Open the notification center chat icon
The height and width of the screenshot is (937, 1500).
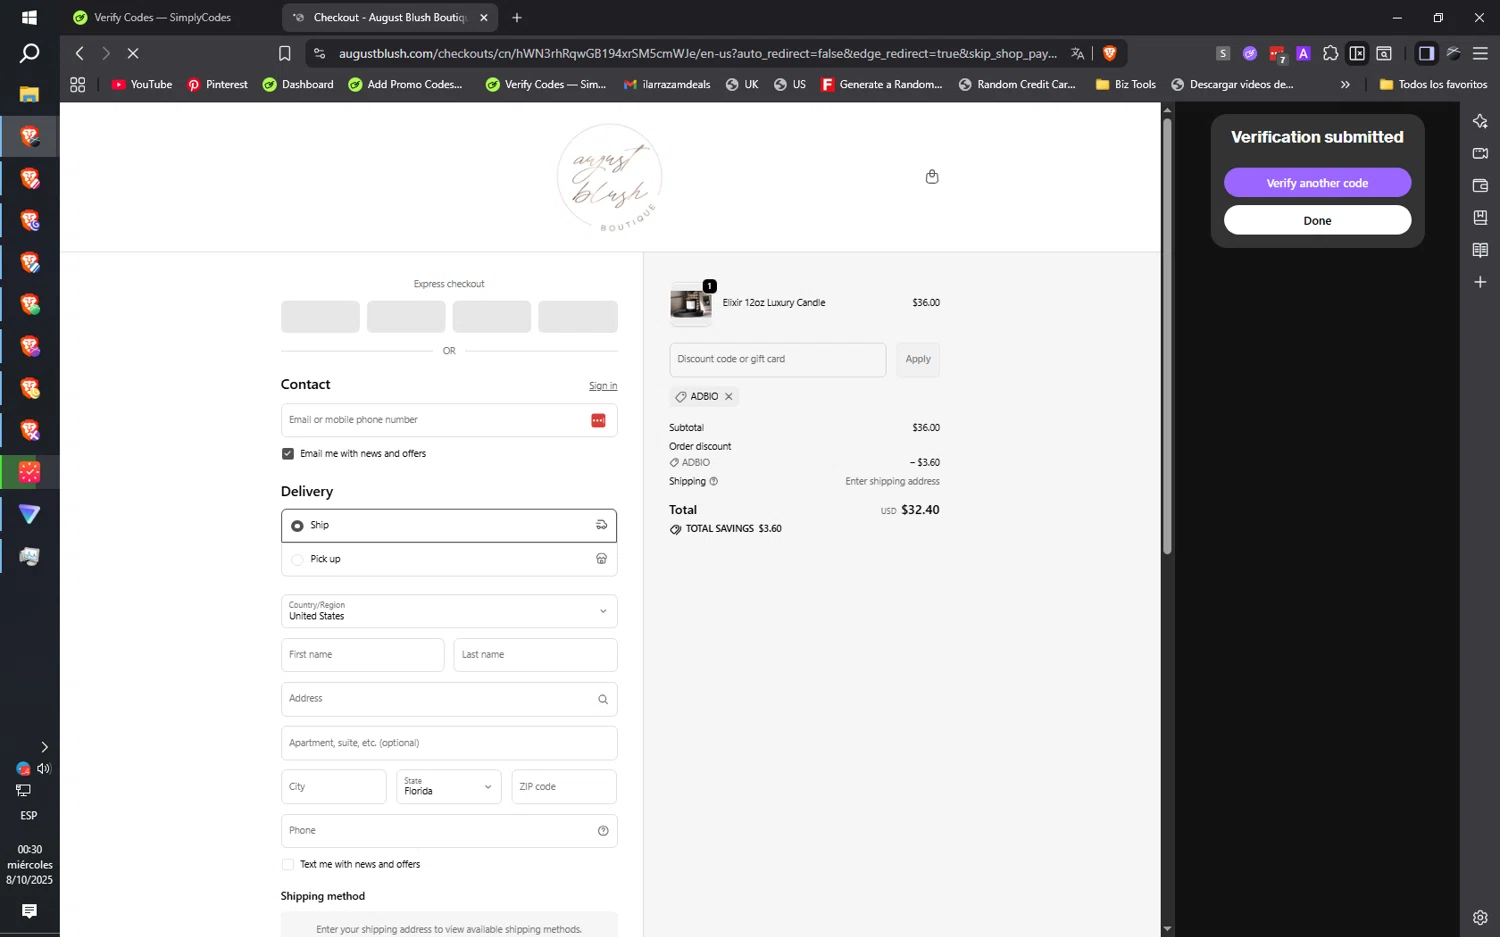pos(29,911)
